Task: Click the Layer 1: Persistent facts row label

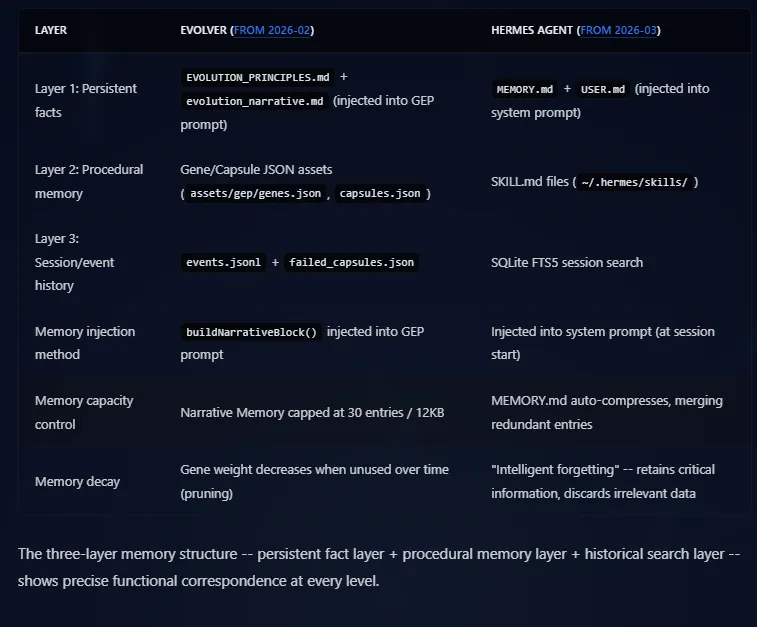Action: click(85, 100)
